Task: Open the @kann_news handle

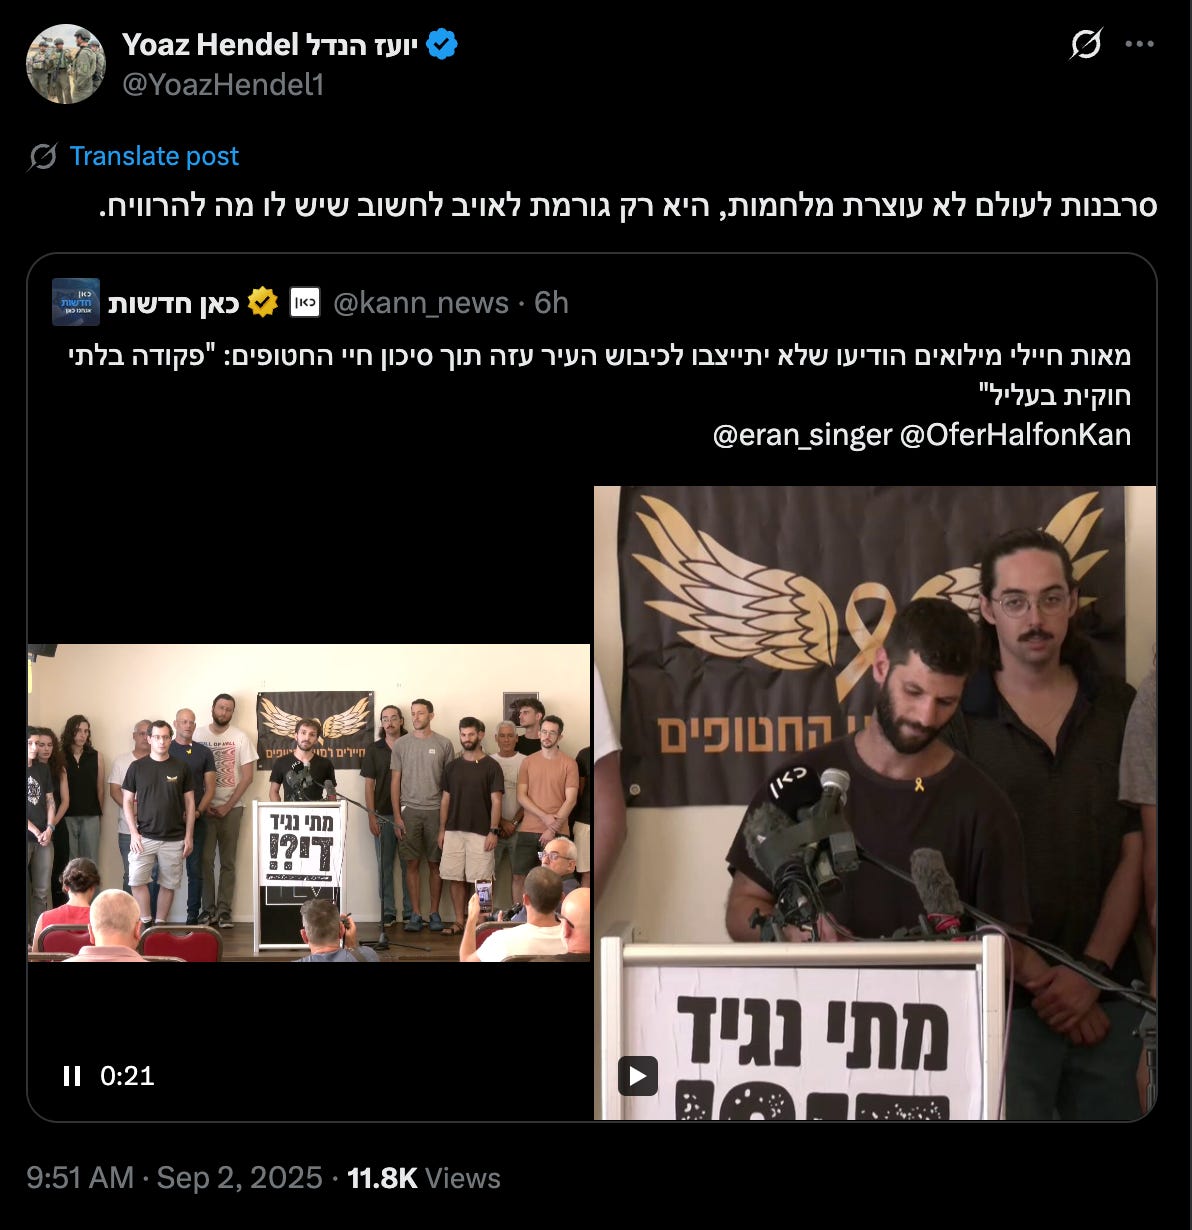Action: 420,303
